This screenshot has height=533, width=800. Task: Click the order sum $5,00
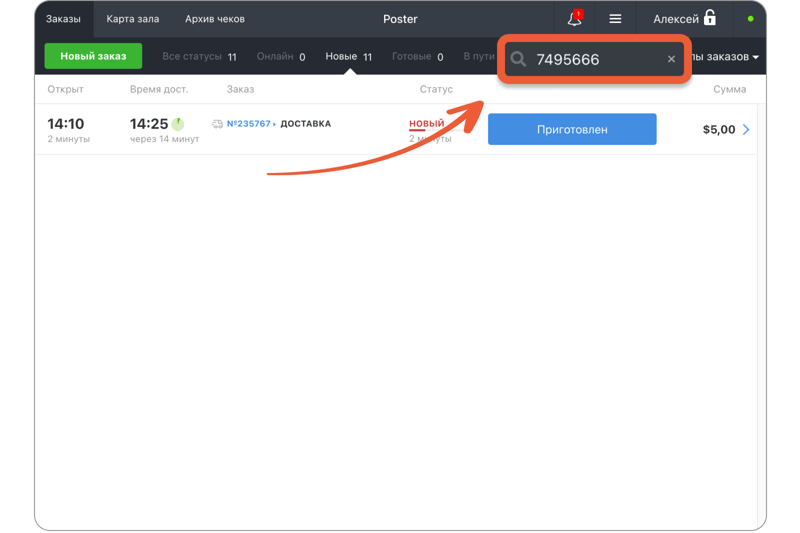tap(719, 130)
